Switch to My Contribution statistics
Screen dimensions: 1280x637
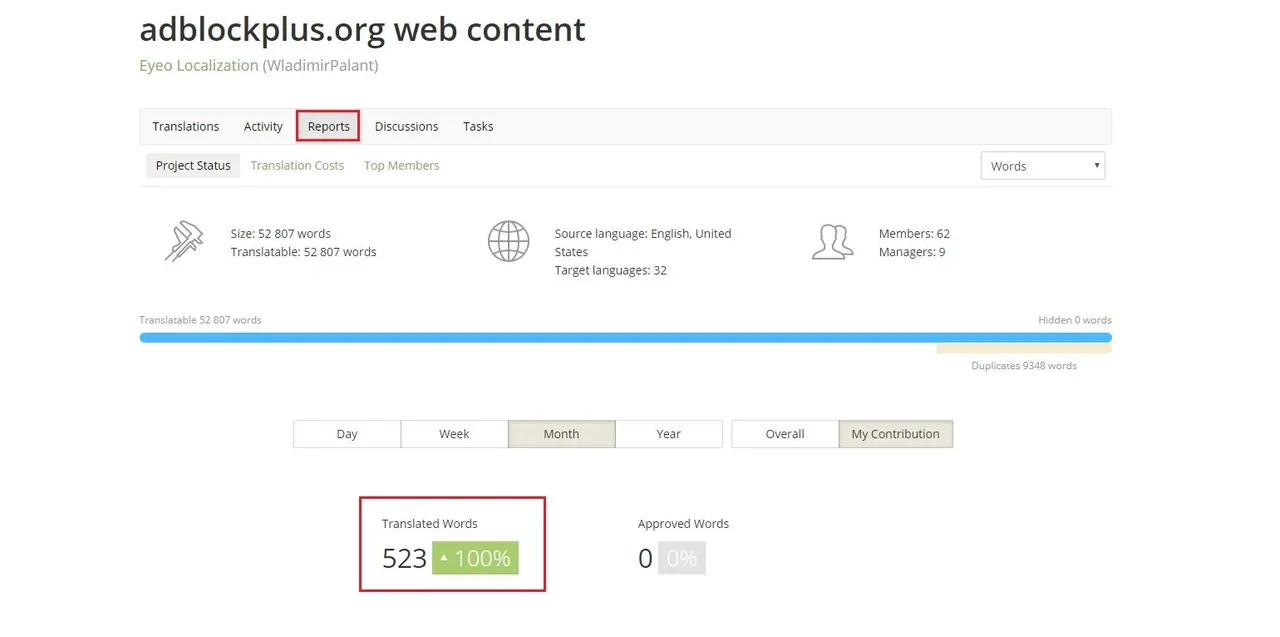(x=895, y=434)
